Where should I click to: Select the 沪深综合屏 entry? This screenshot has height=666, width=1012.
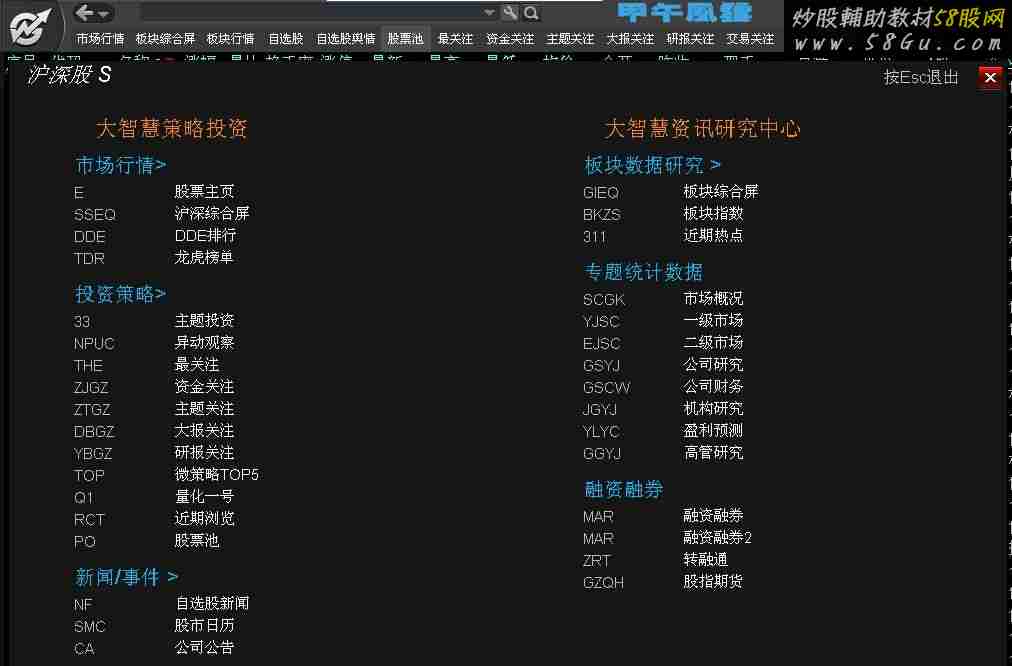212,214
